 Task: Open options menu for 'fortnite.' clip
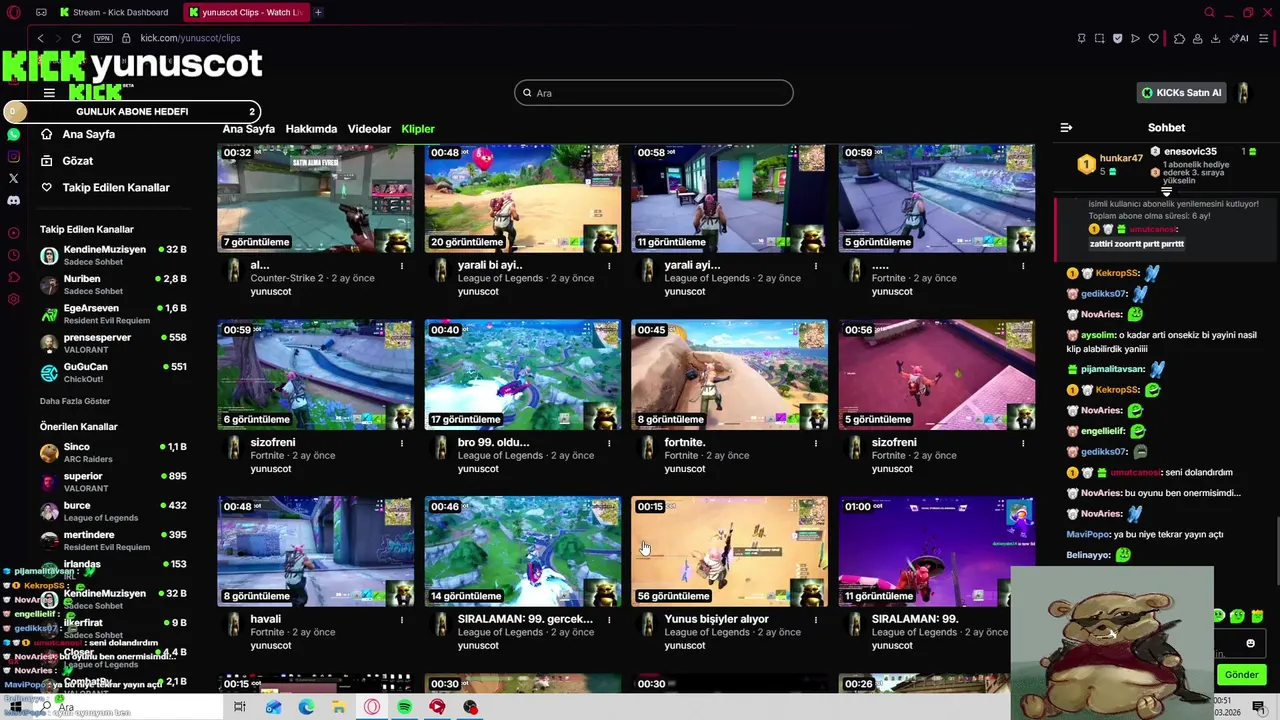click(x=816, y=443)
